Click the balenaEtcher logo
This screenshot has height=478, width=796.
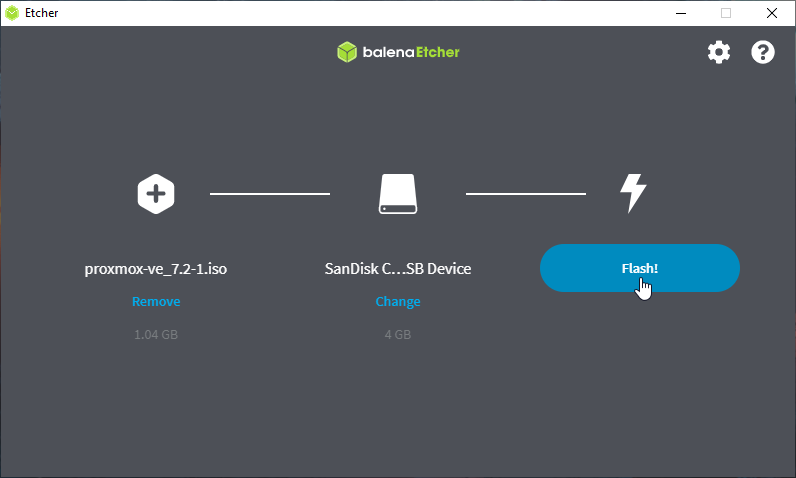[398, 52]
